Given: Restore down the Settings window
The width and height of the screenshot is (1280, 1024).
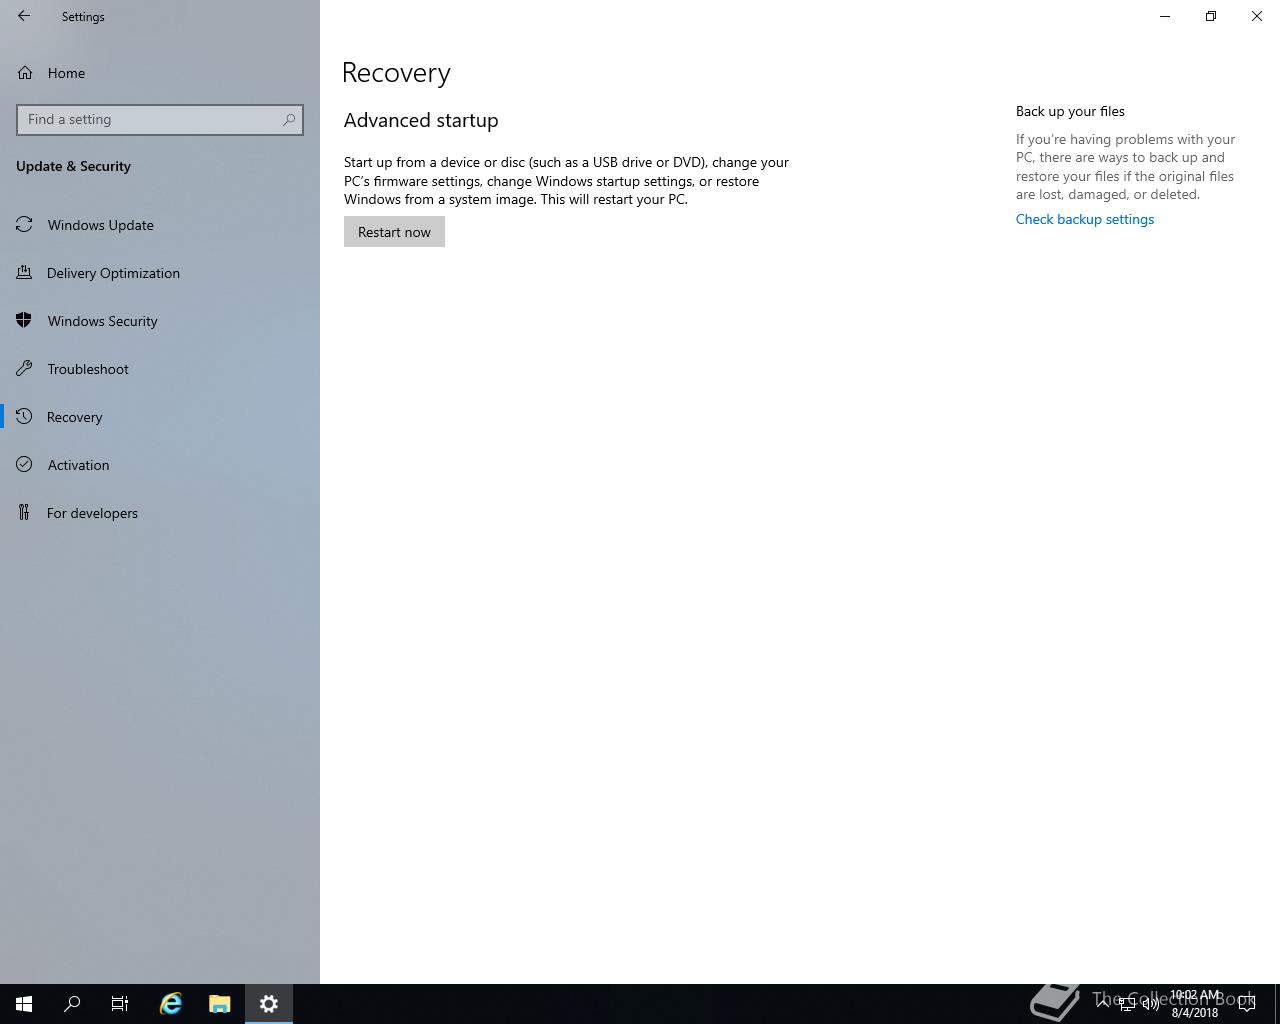Looking at the screenshot, I should tap(1211, 16).
